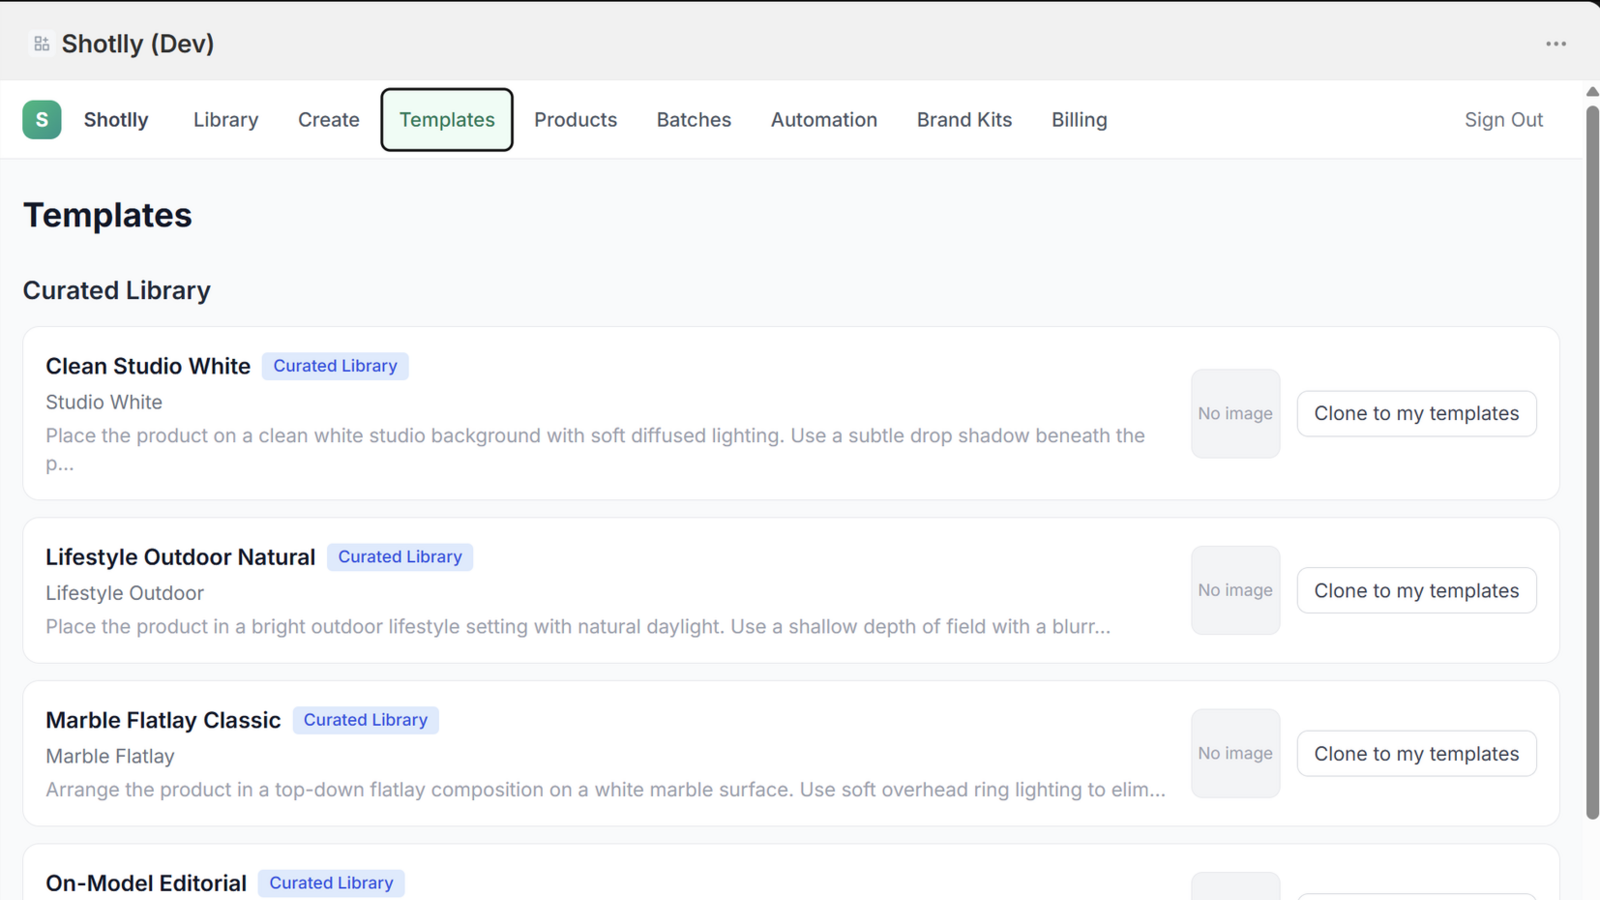Go to the Shotlly home link

pyautogui.click(x=116, y=120)
